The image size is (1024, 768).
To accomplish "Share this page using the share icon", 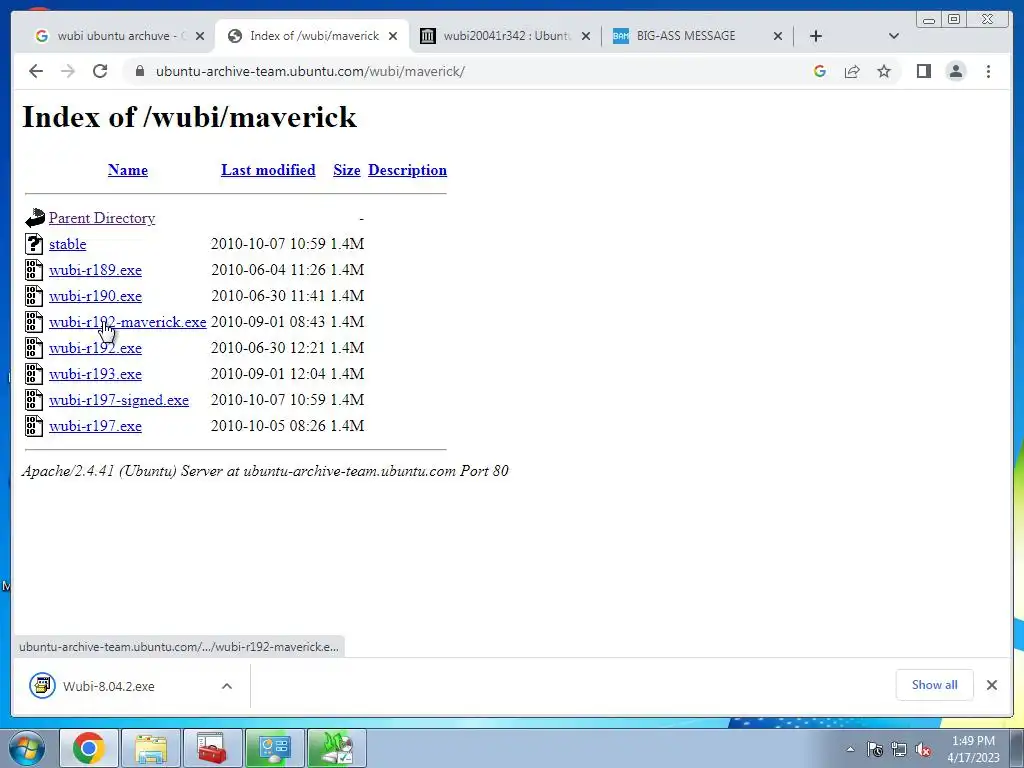I will point(852,71).
